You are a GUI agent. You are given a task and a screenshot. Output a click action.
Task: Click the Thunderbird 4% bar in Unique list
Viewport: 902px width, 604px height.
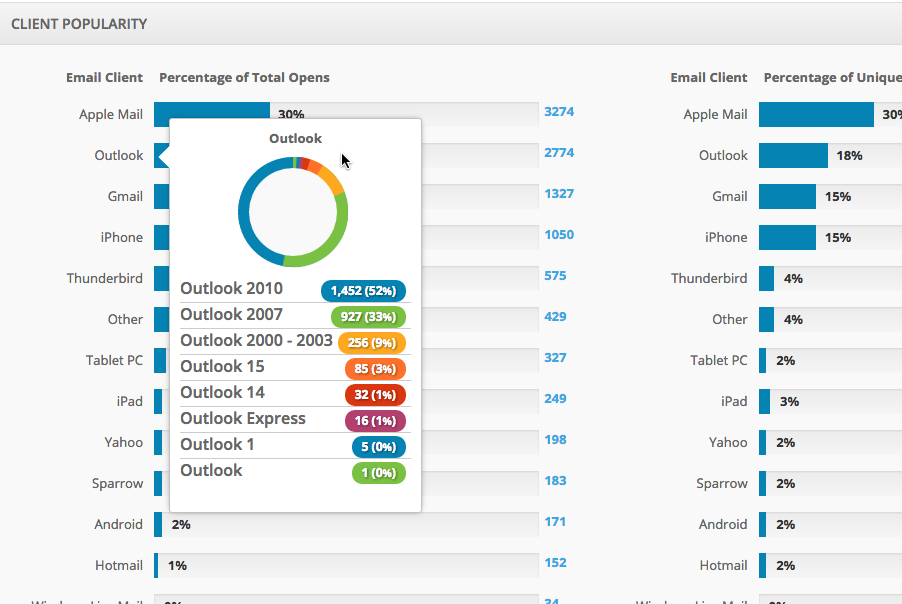[x=766, y=278]
